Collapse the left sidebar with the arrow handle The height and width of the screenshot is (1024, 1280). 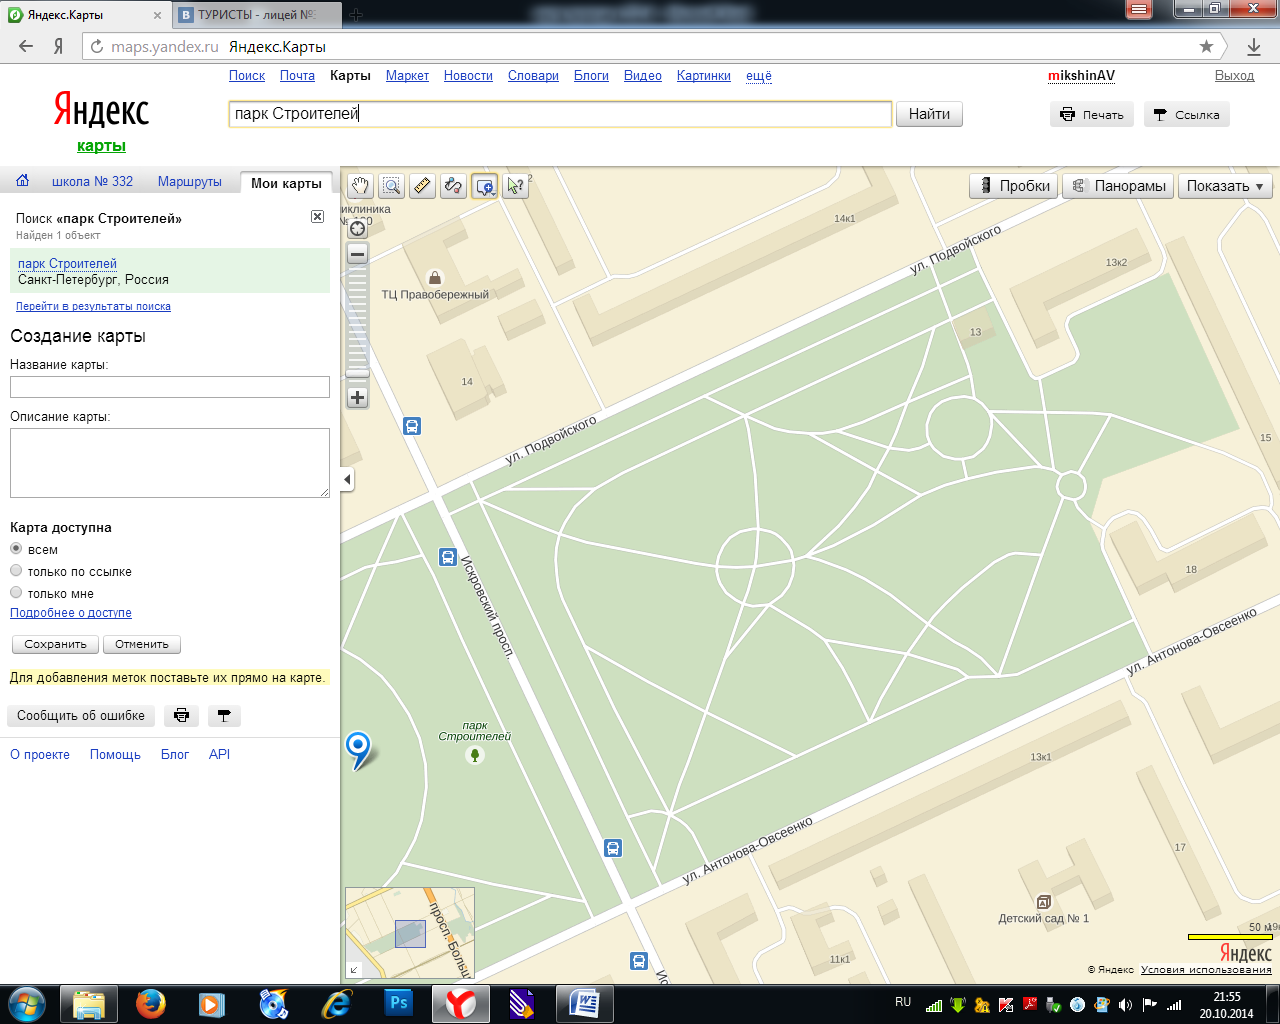point(347,480)
